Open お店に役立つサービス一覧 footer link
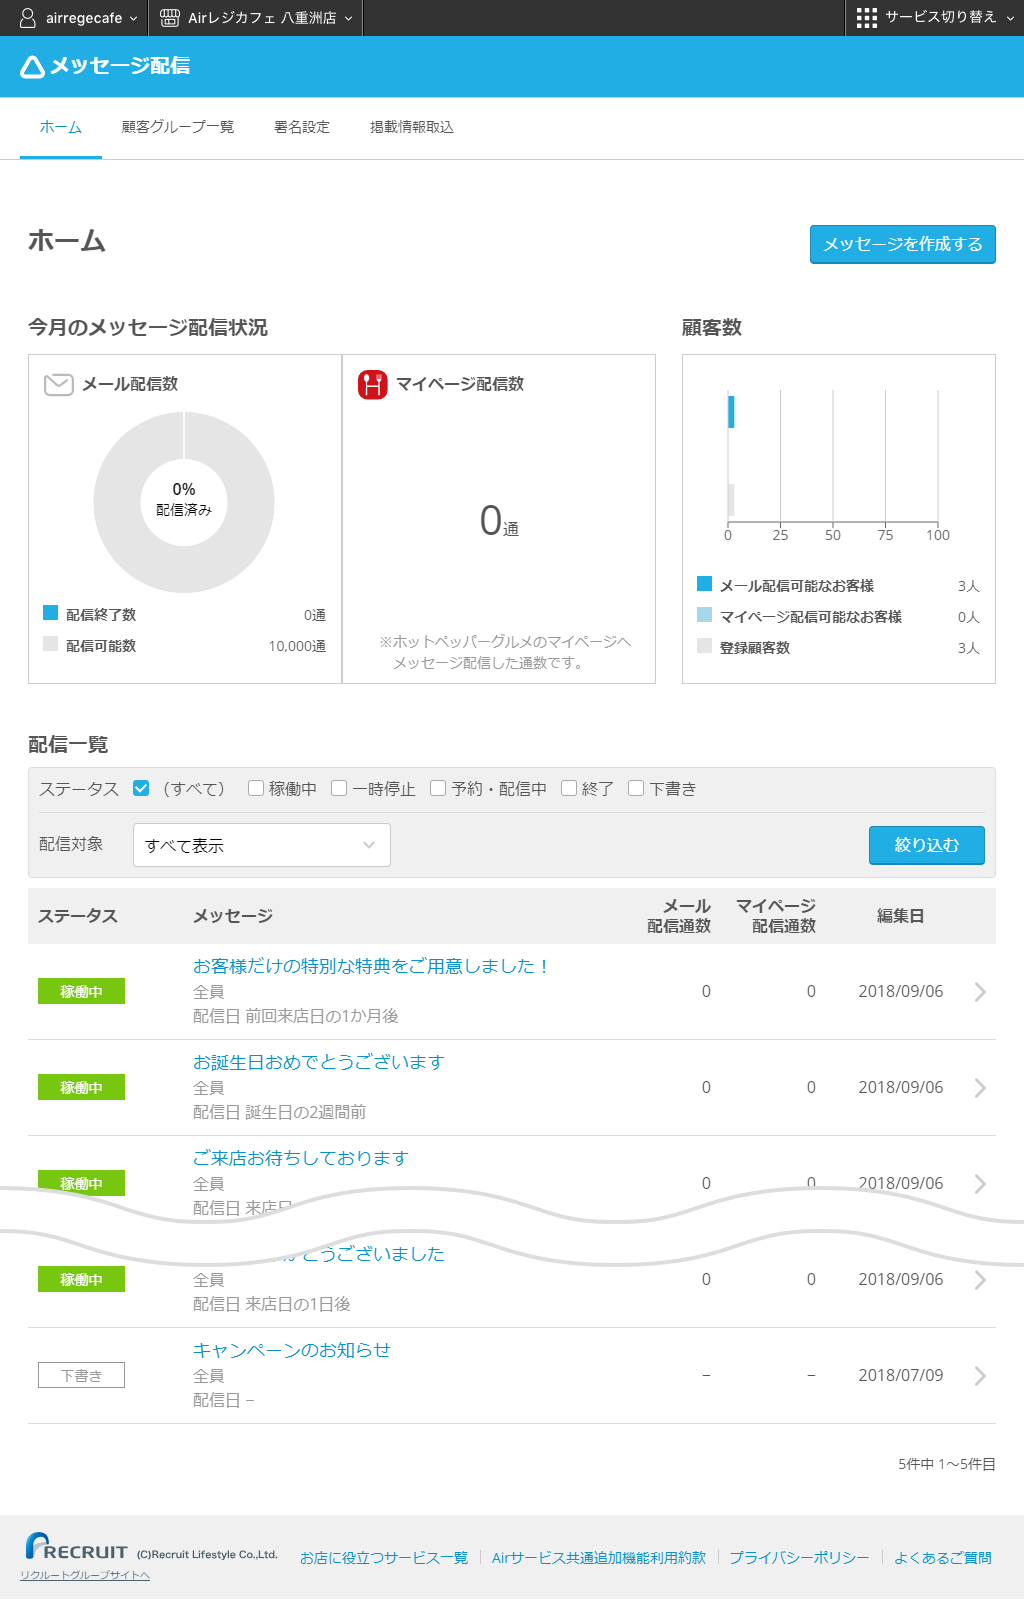The width and height of the screenshot is (1024, 1600). [384, 1558]
